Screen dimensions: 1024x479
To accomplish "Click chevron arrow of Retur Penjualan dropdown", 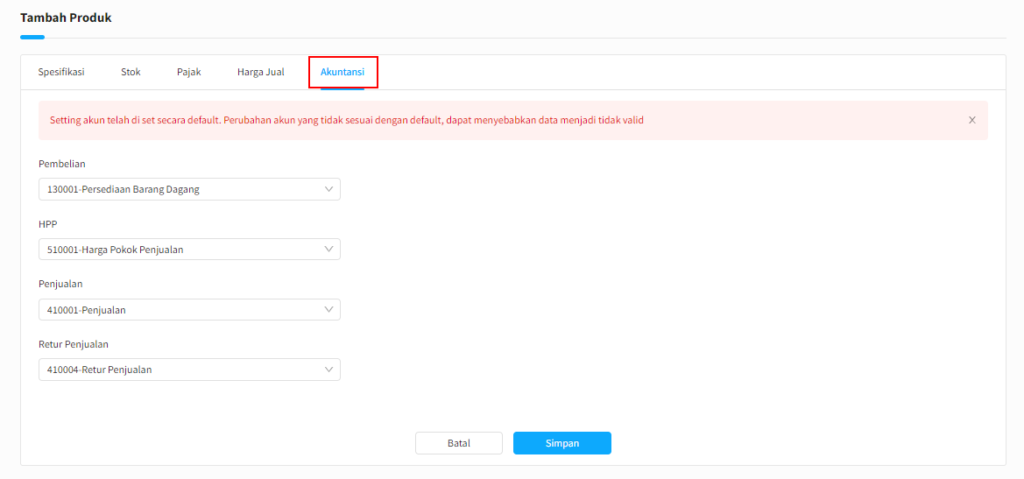I will [x=329, y=370].
